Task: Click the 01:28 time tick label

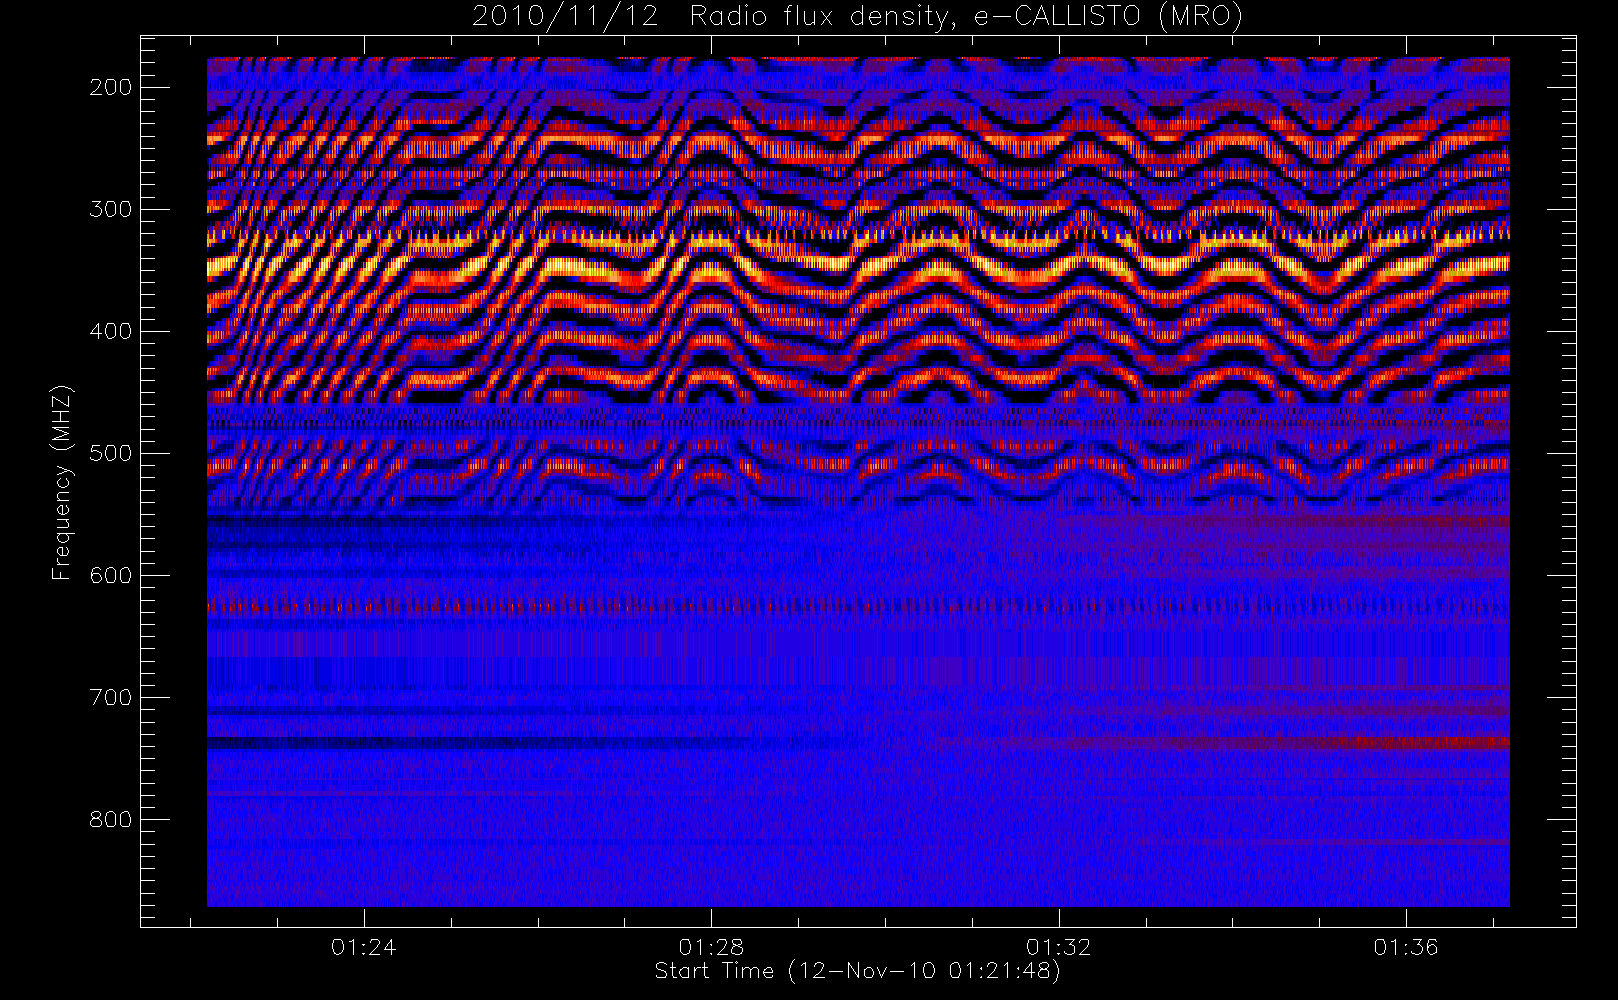Action: tap(711, 947)
